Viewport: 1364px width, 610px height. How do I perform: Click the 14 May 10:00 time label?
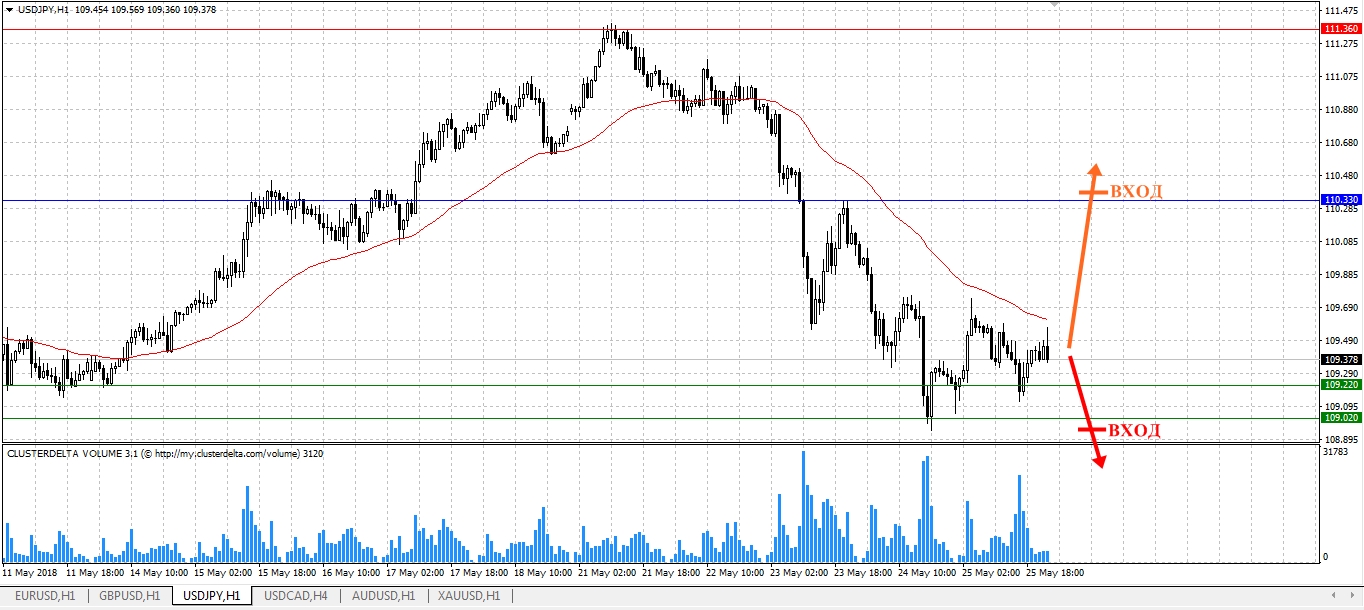[159, 574]
